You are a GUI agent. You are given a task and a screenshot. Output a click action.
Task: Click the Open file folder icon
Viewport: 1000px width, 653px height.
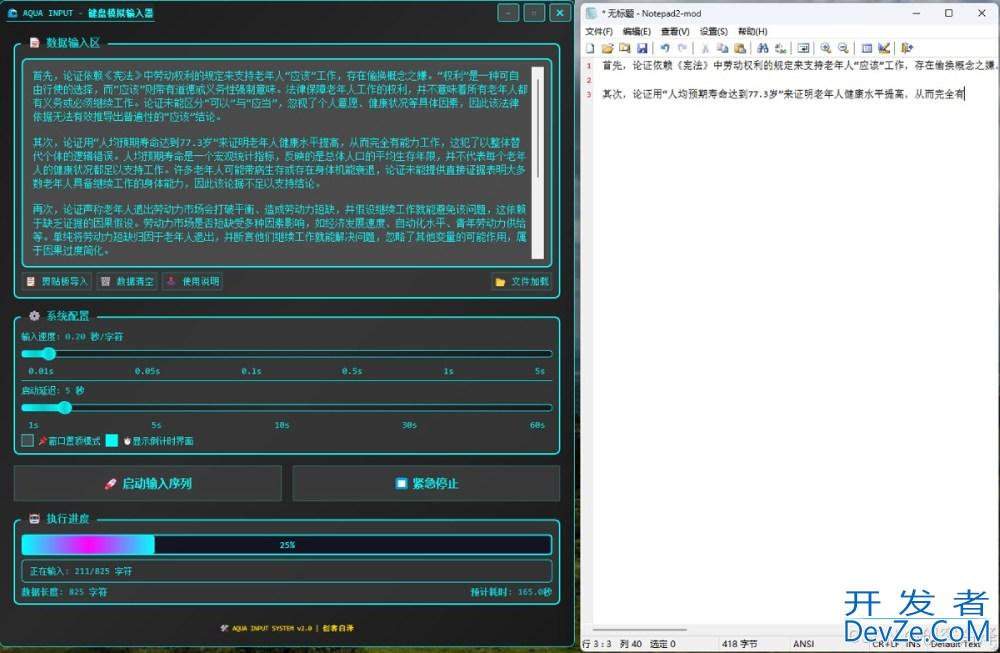[x=607, y=48]
